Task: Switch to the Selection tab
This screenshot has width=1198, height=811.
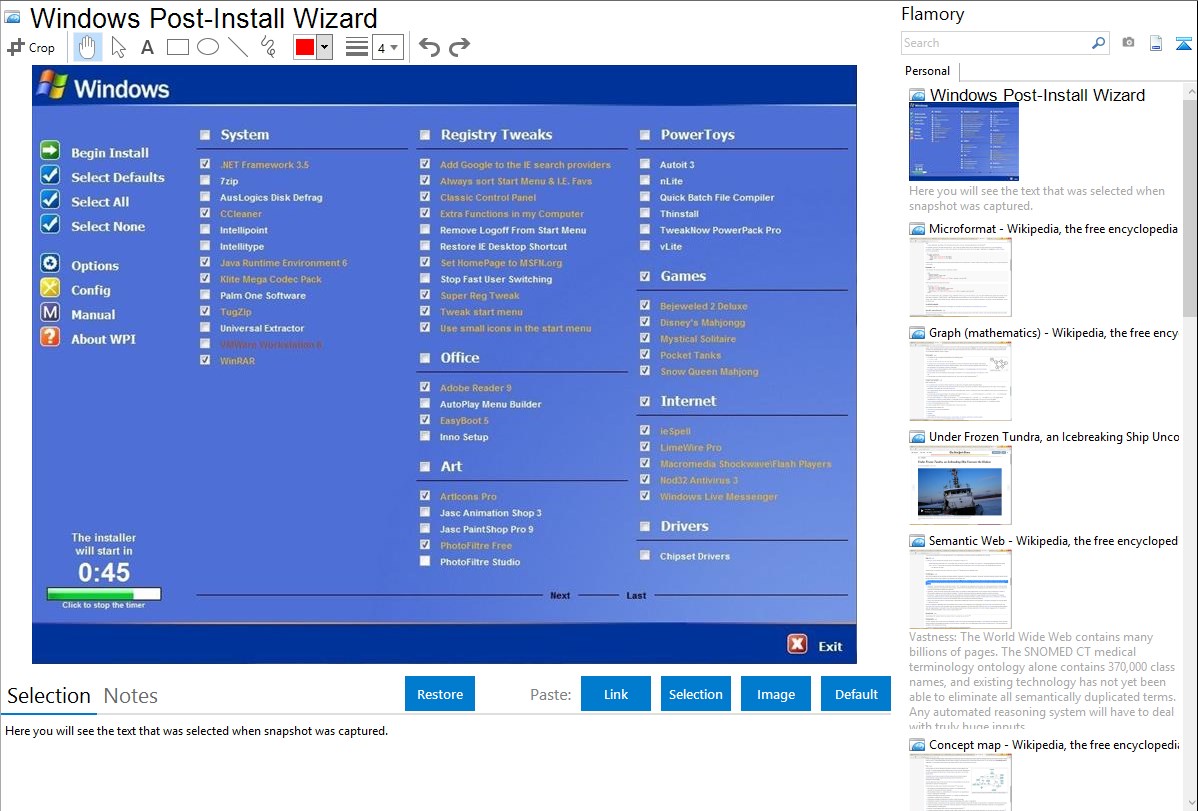Action: click(49, 696)
